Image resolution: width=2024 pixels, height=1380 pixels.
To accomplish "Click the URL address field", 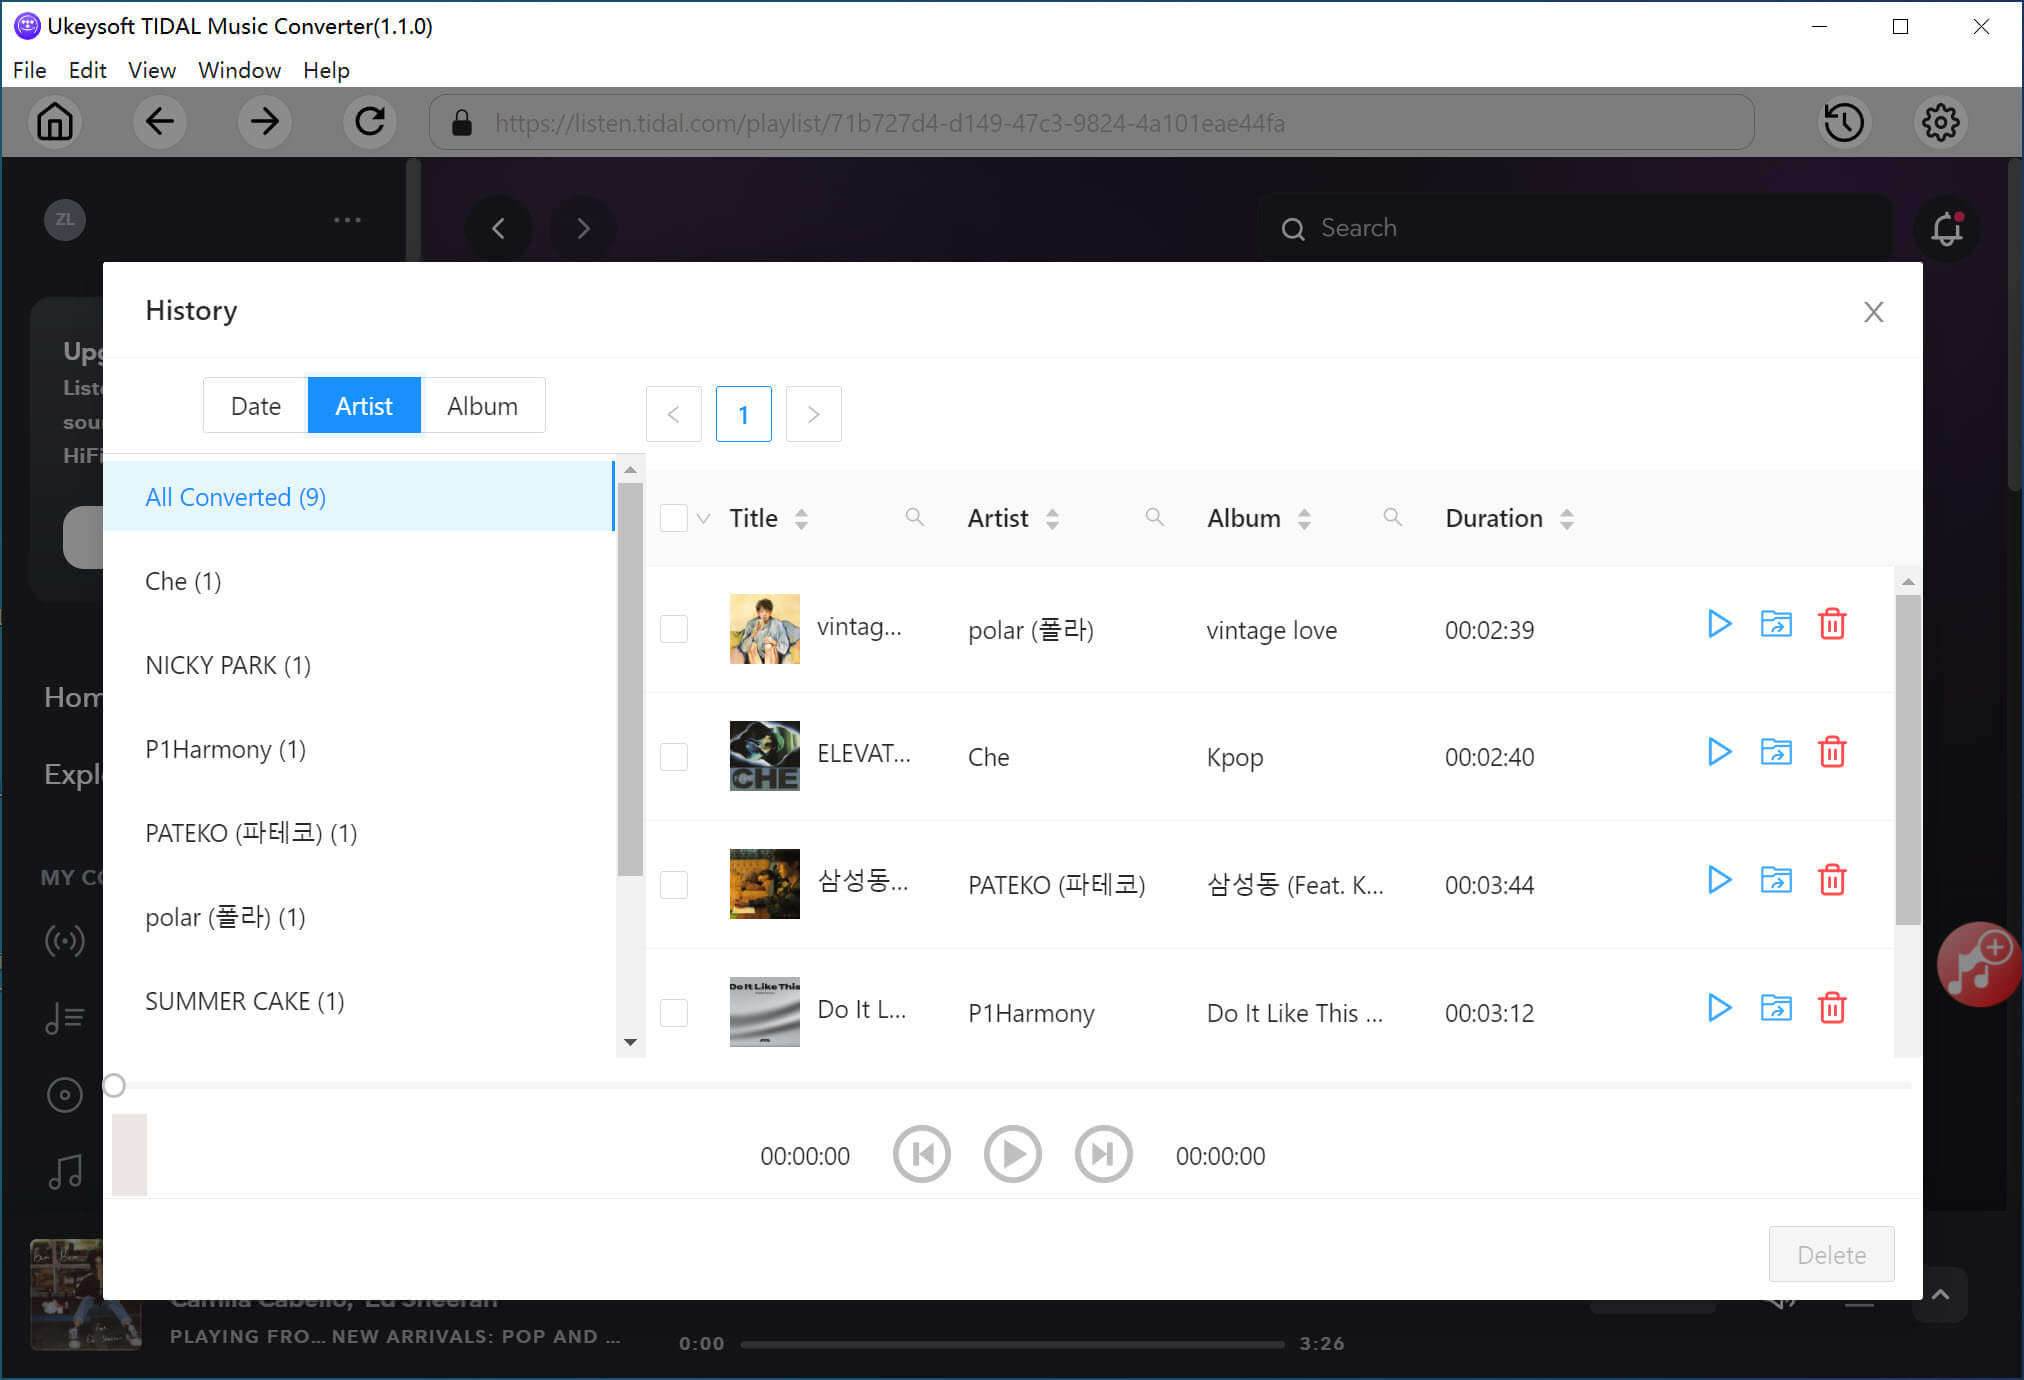I will tap(1092, 122).
